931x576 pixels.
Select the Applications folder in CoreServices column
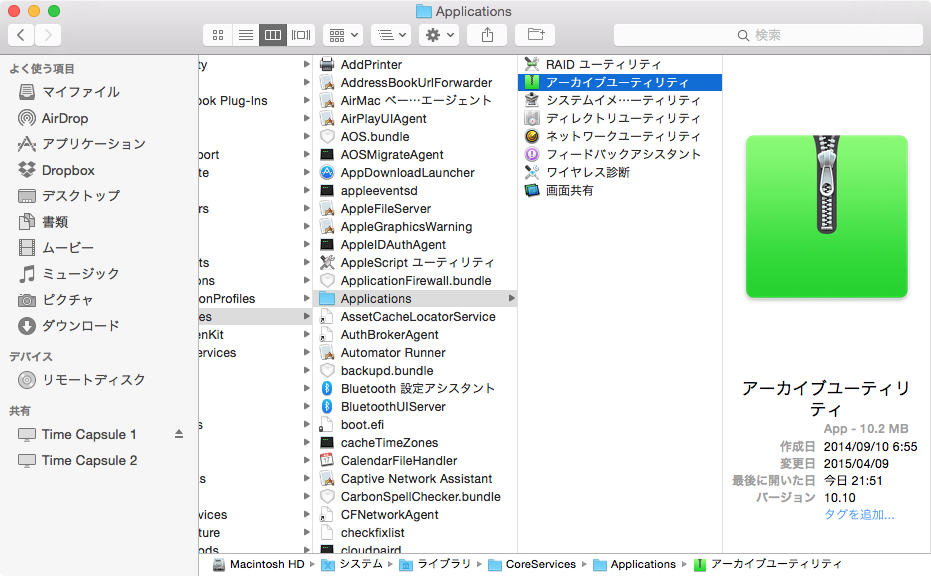pos(415,299)
